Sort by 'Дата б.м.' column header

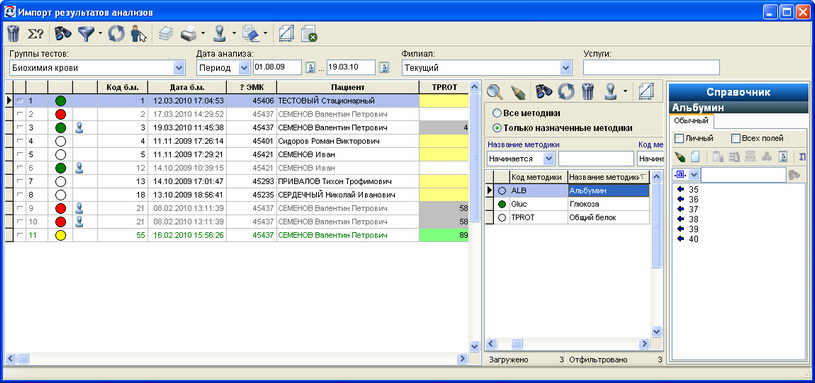point(187,87)
